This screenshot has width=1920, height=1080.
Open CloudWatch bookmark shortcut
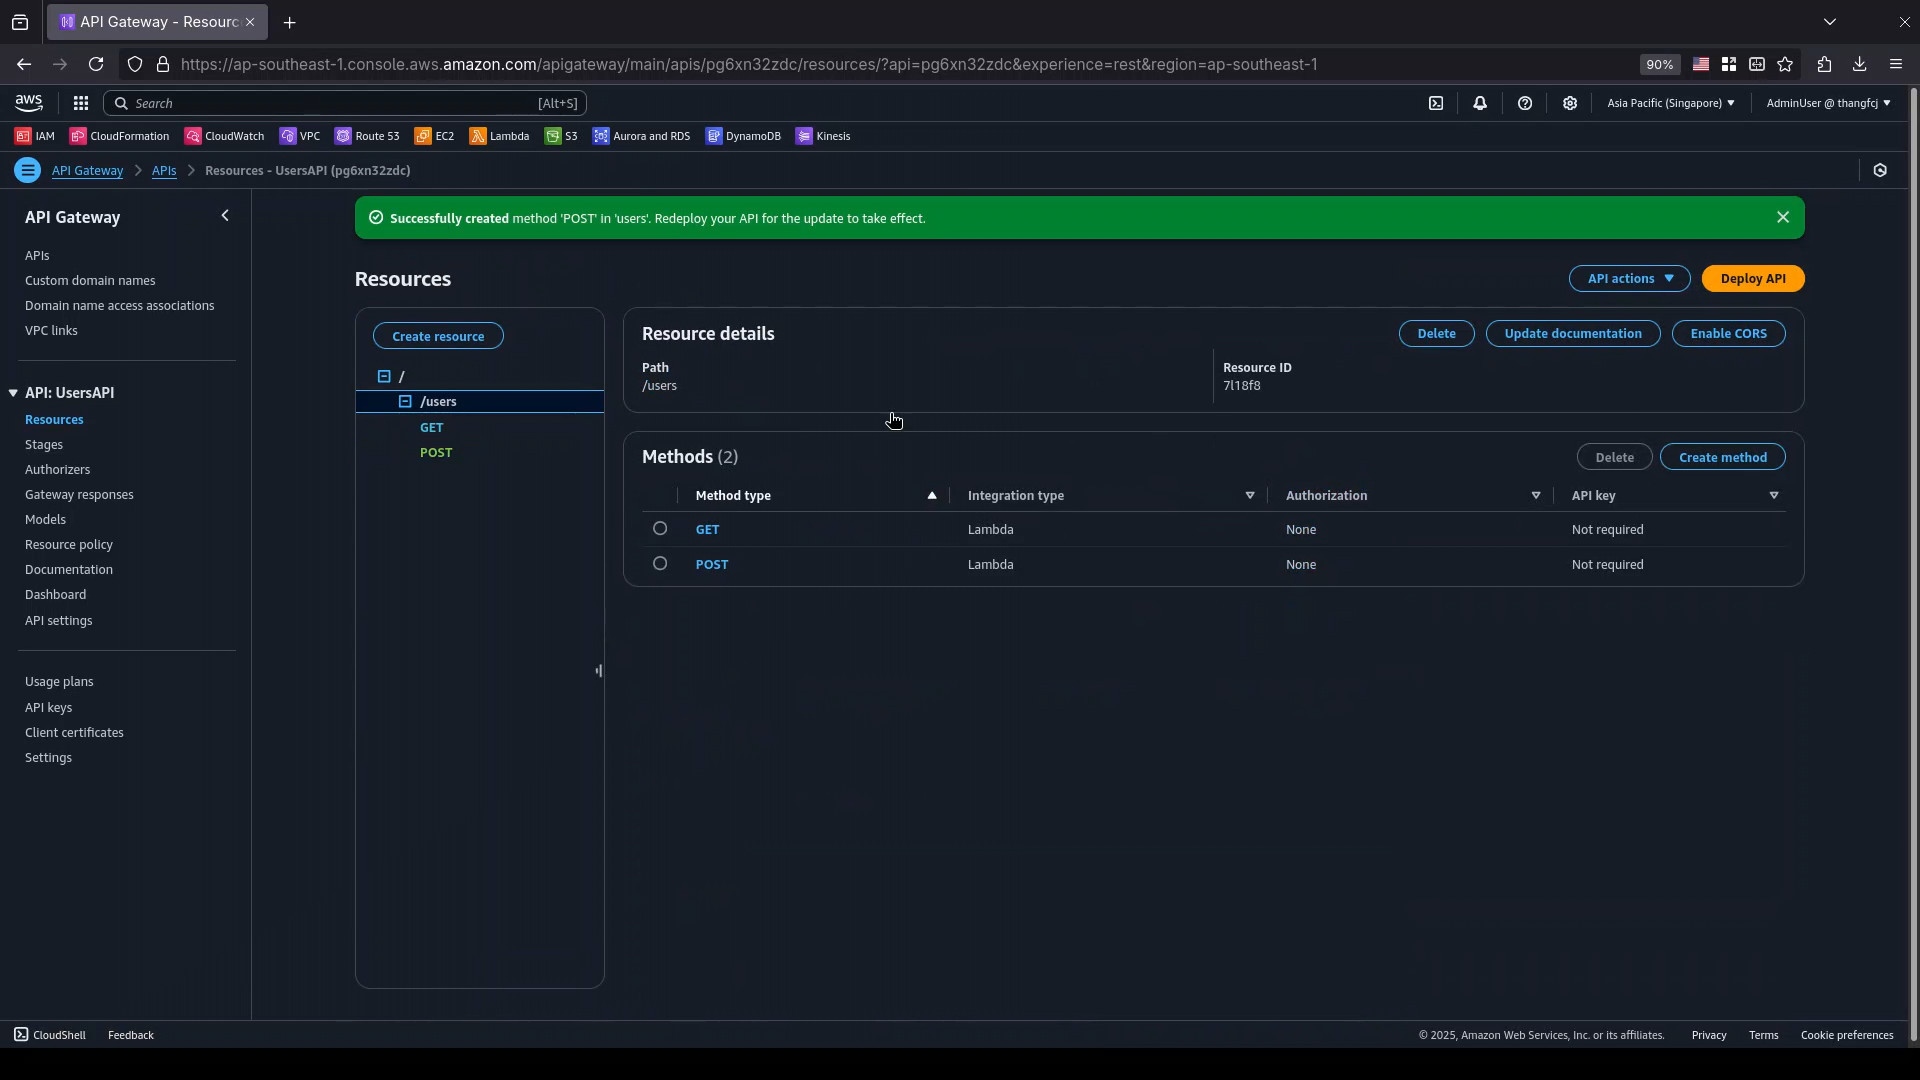pos(225,136)
